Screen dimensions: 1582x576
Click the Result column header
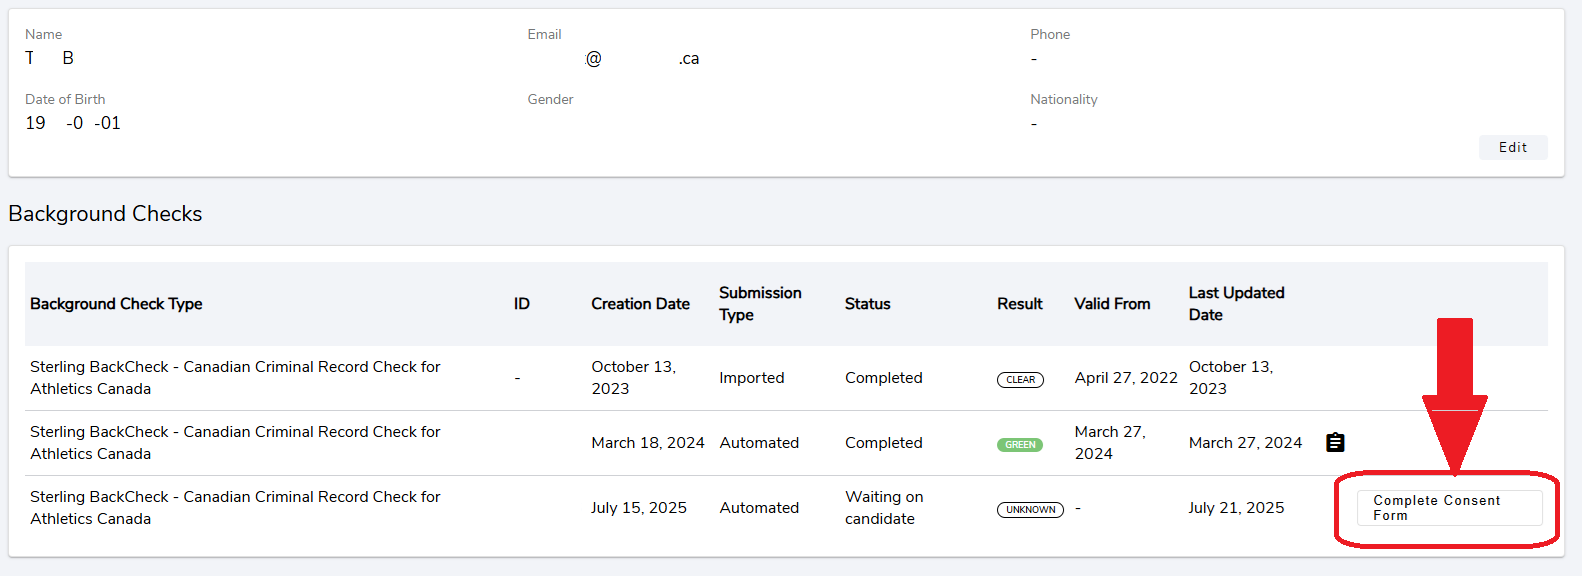pyautogui.click(x=1019, y=304)
